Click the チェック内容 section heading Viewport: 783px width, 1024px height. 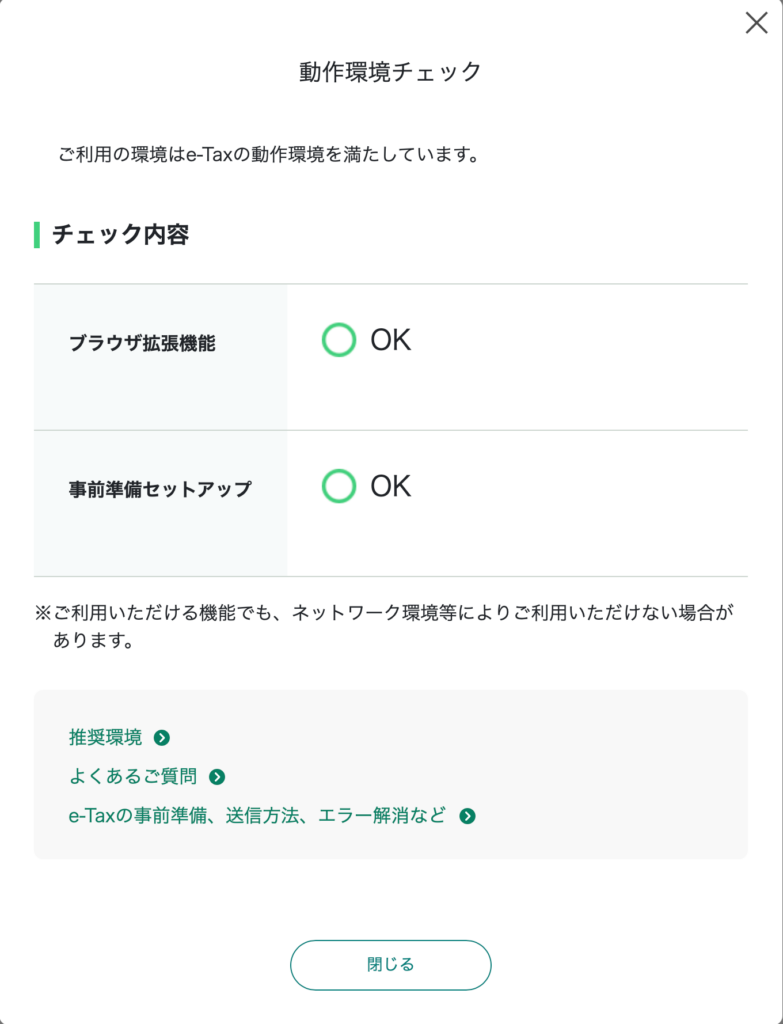pos(120,236)
